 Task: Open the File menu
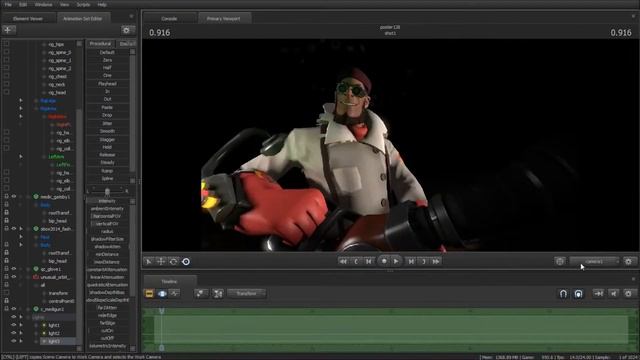tap(8, 4)
